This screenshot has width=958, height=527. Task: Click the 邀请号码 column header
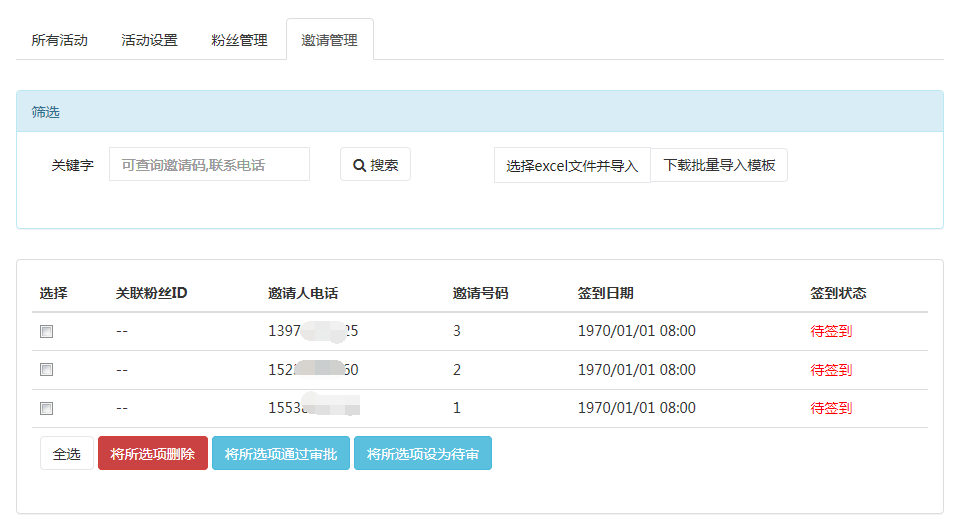[x=480, y=293]
